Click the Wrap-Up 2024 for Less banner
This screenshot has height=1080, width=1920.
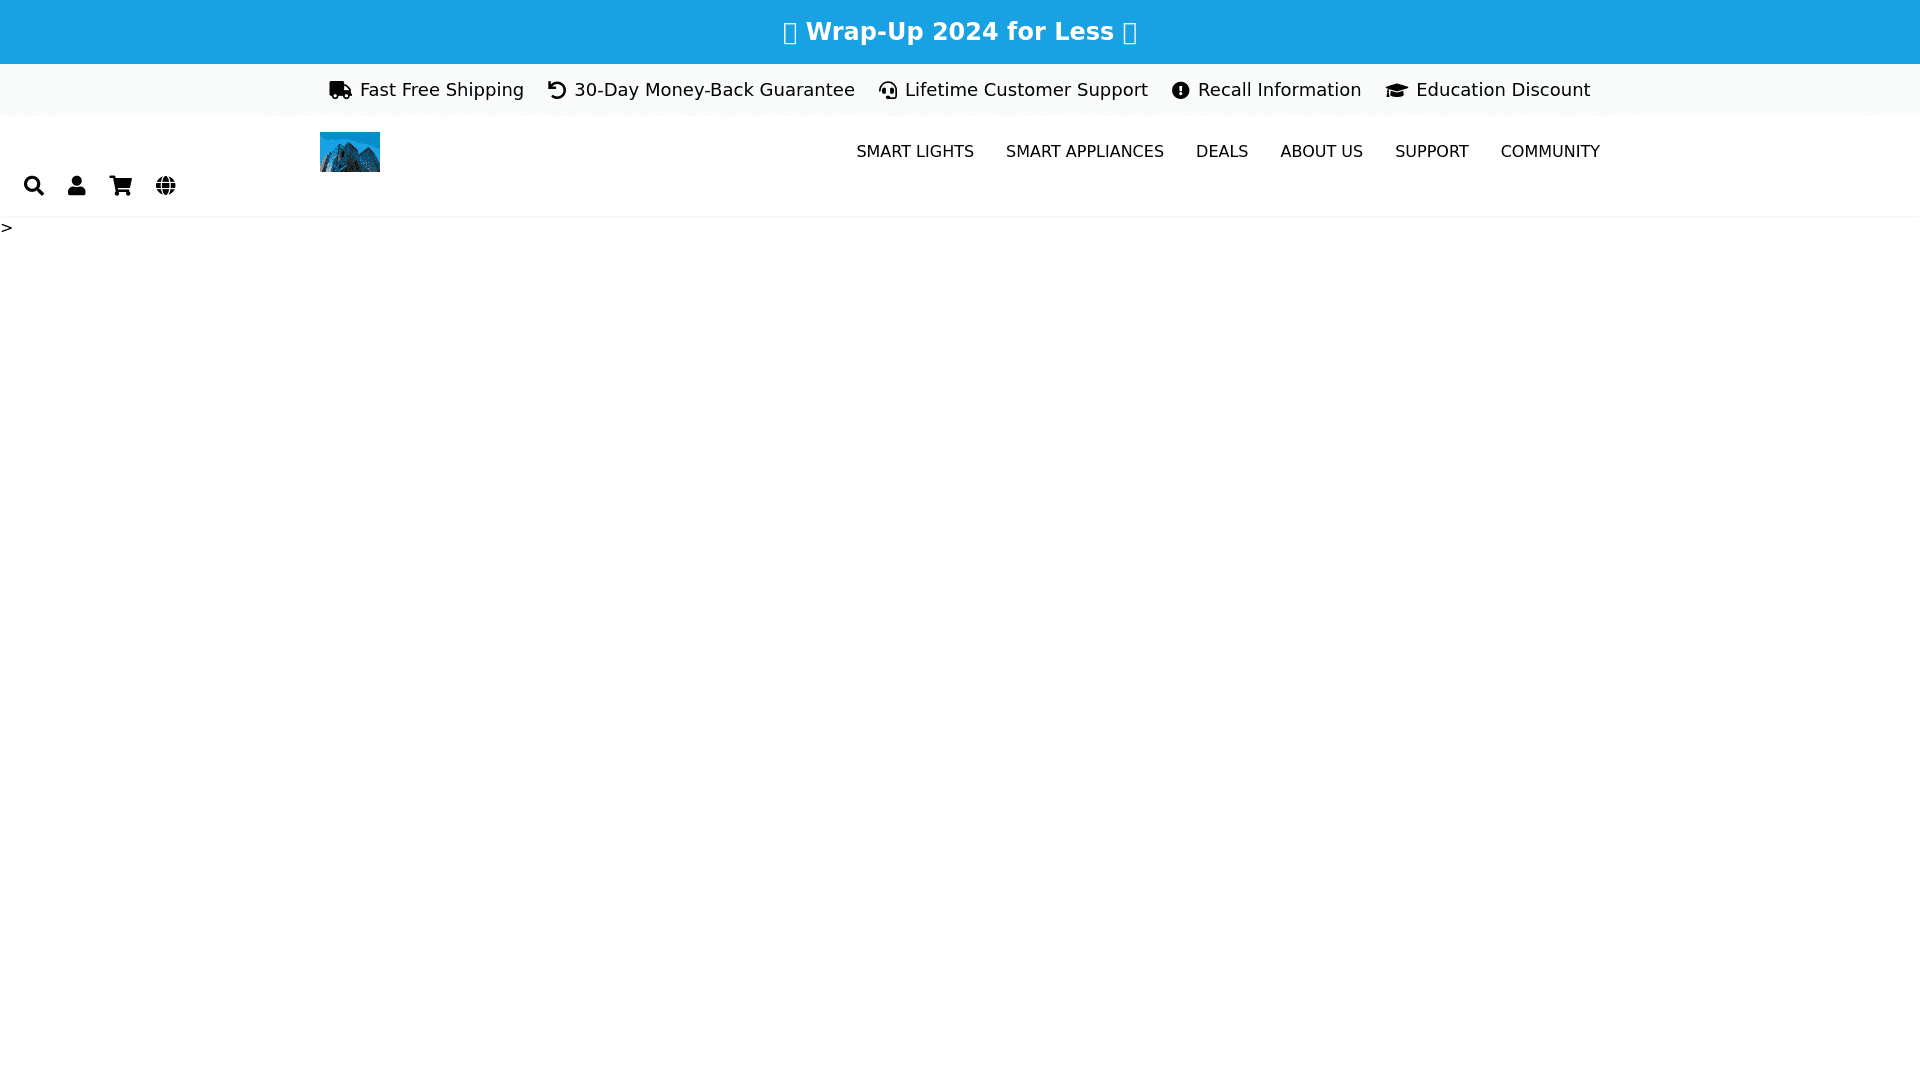[x=959, y=32]
